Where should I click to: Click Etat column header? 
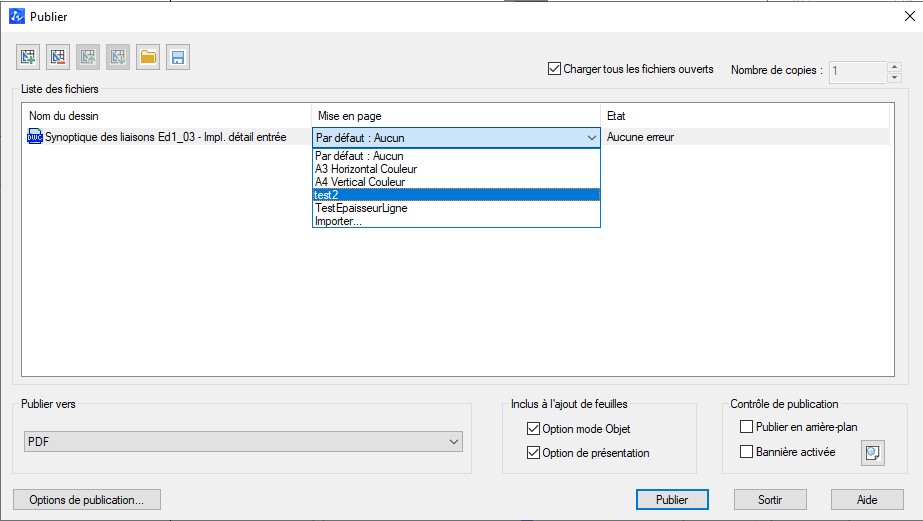[x=745, y=116]
